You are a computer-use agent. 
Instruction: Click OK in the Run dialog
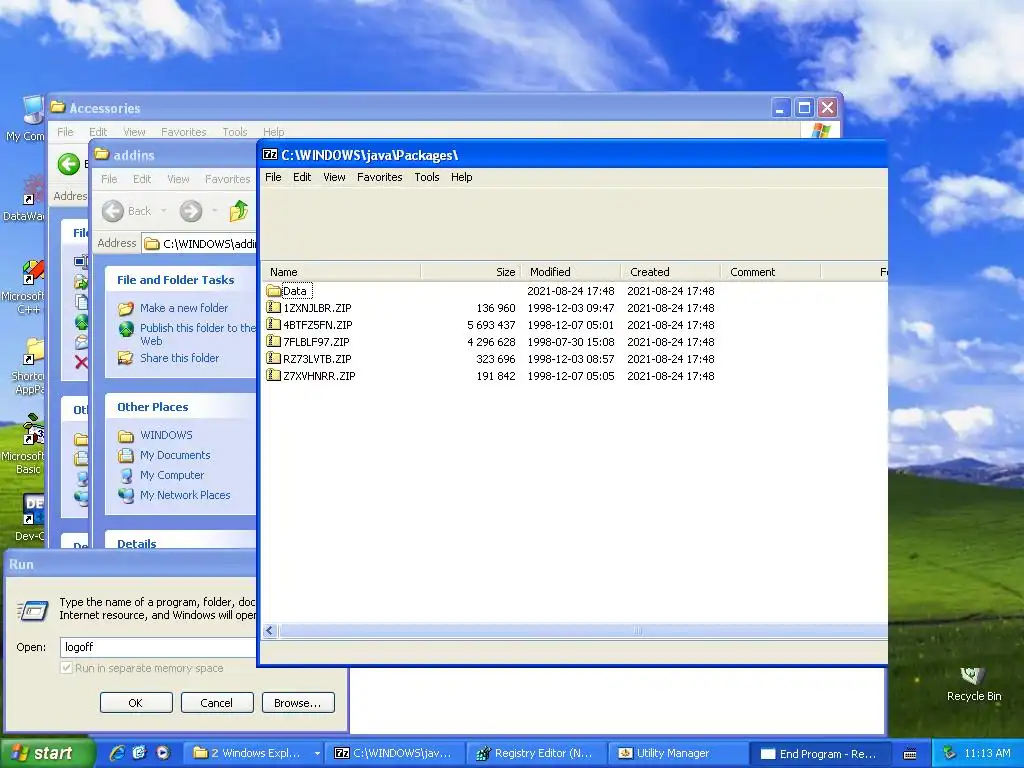[136, 703]
